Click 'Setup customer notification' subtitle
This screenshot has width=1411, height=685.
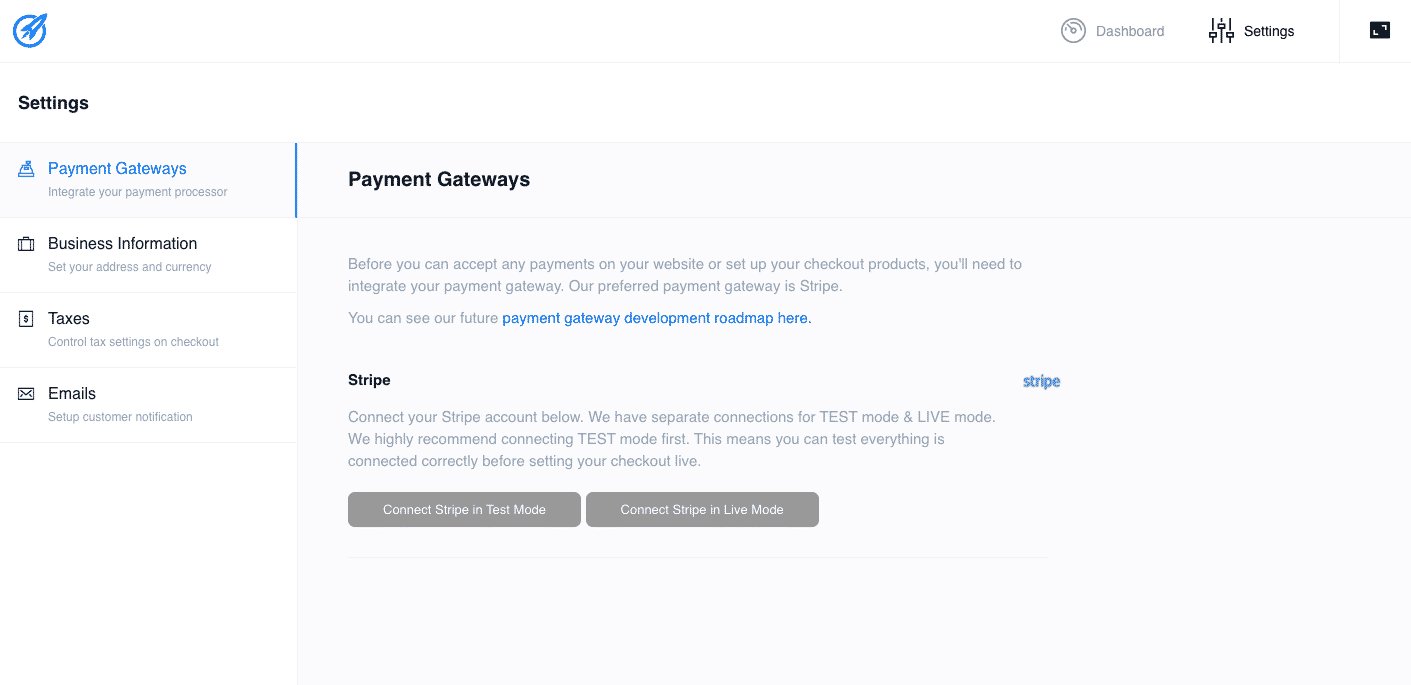(120, 417)
